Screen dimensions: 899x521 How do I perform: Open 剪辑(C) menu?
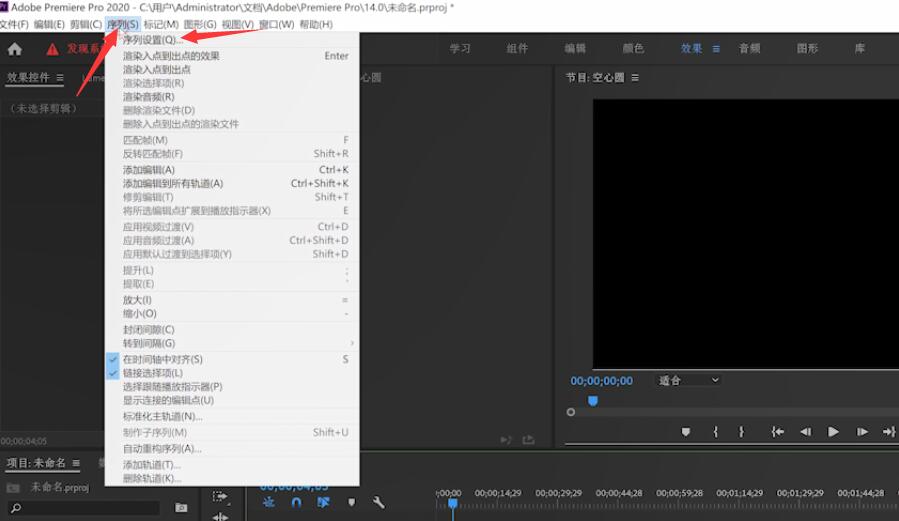(x=85, y=24)
